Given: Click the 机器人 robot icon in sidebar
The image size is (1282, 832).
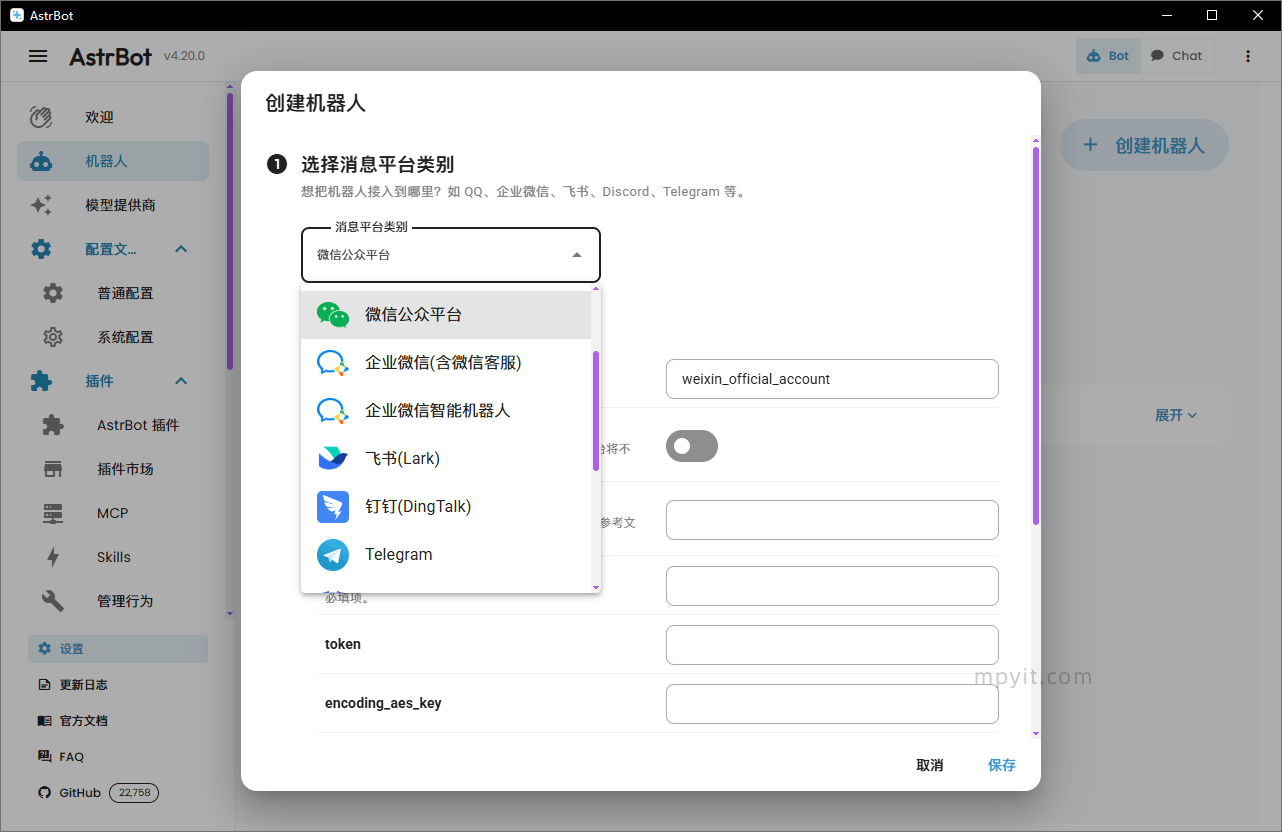Looking at the screenshot, I should click(41, 161).
